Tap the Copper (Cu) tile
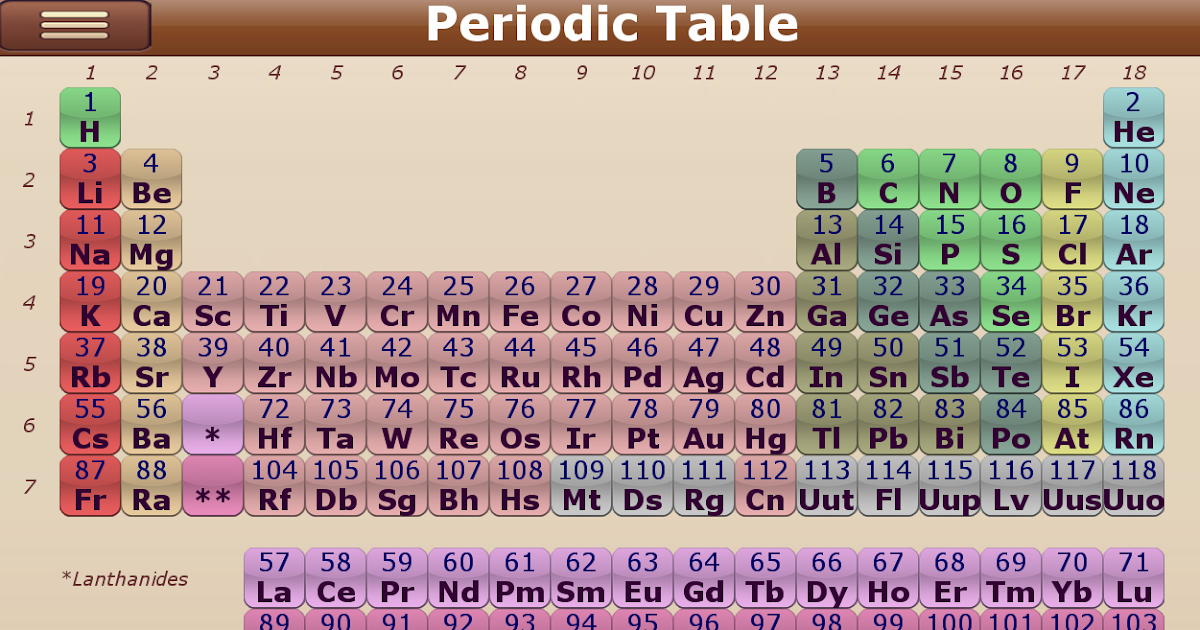This screenshot has height=630, width=1200. tap(704, 302)
